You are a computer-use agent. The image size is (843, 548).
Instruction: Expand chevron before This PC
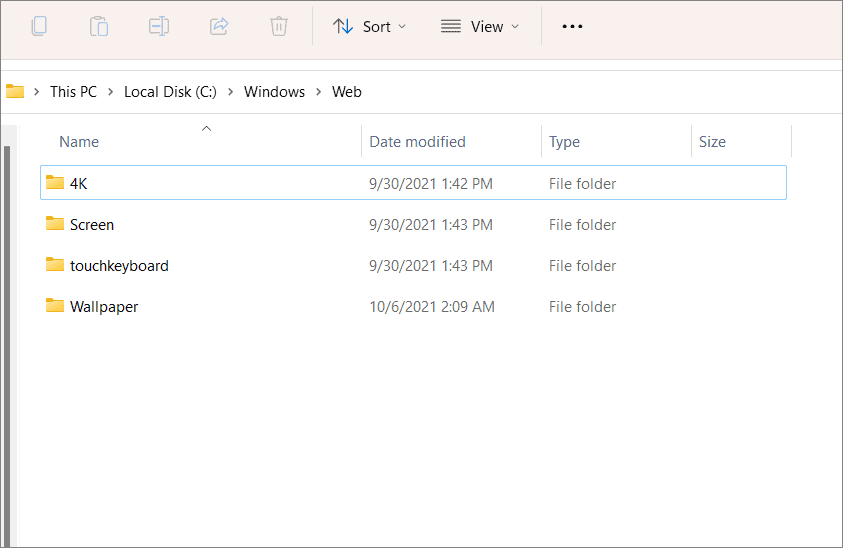click(x=37, y=92)
